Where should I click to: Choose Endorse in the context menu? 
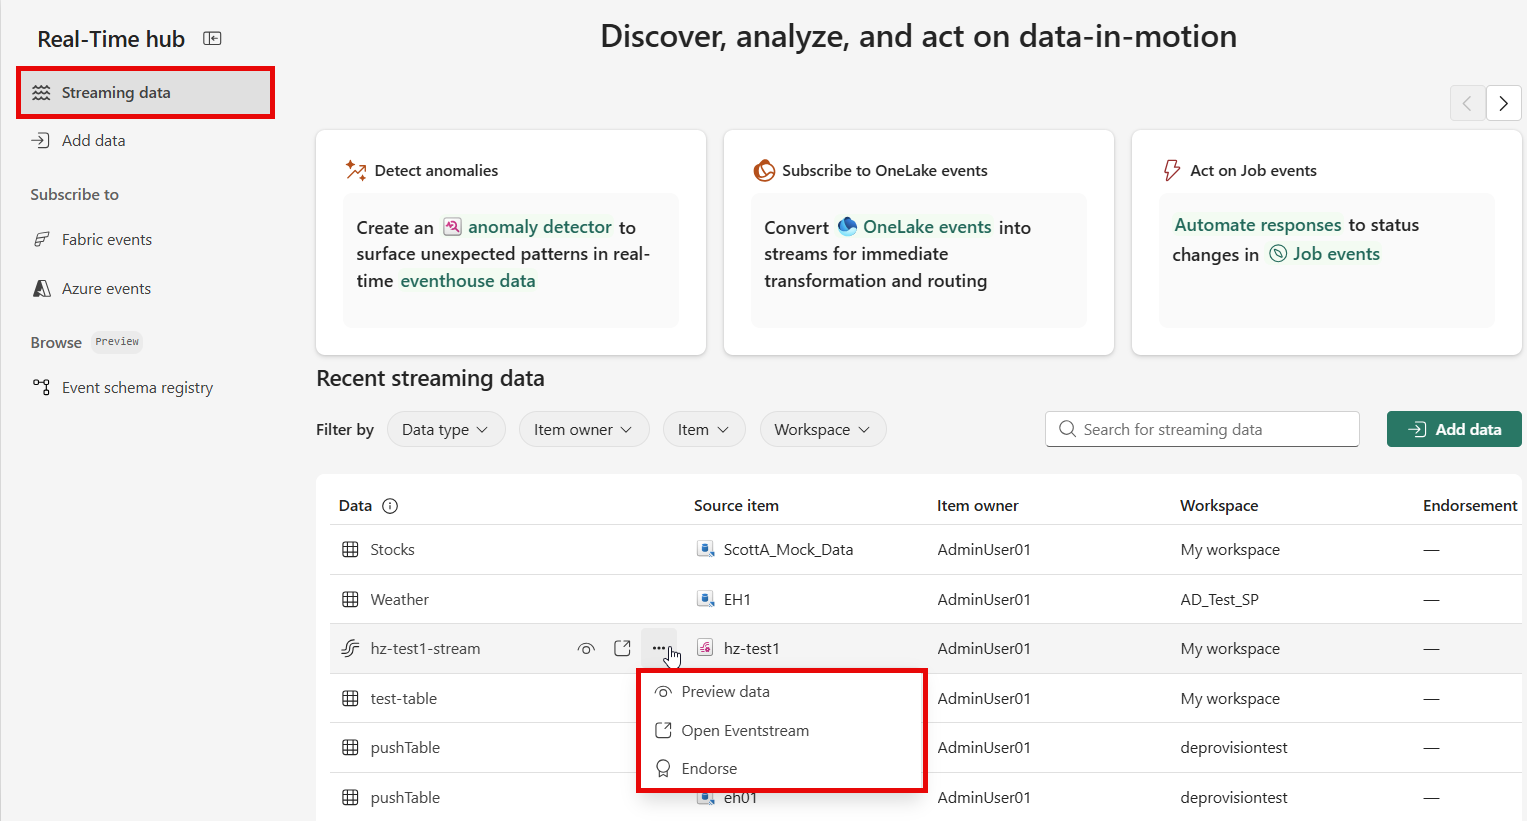[x=709, y=769]
